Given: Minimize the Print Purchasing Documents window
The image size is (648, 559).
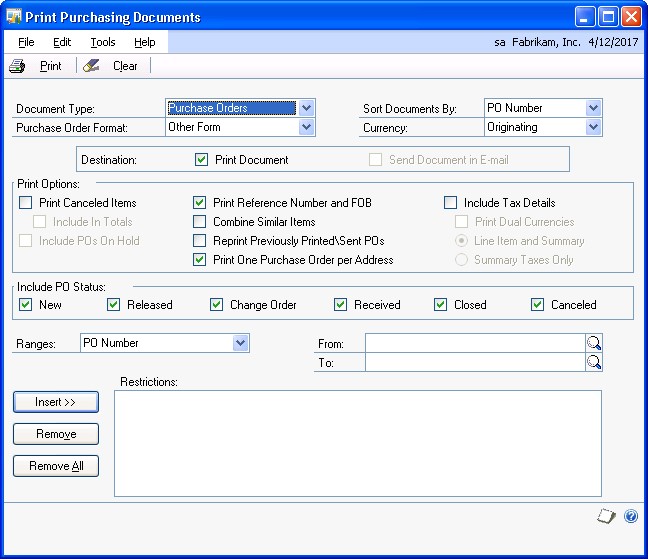Looking at the screenshot, I should pos(584,17).
